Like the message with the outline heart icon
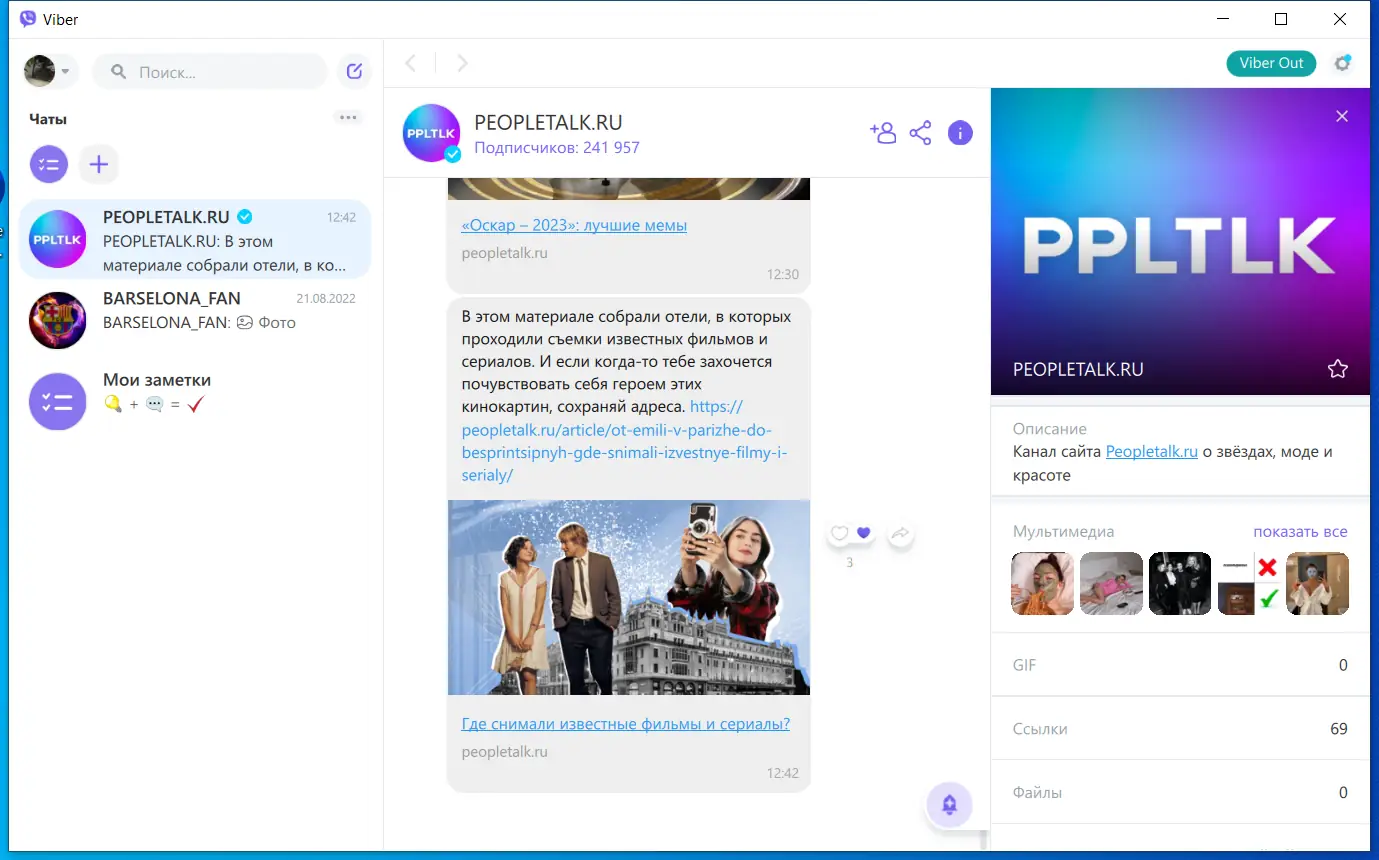This screenshot has height=860, width=1379. click(x=840, y=533)
